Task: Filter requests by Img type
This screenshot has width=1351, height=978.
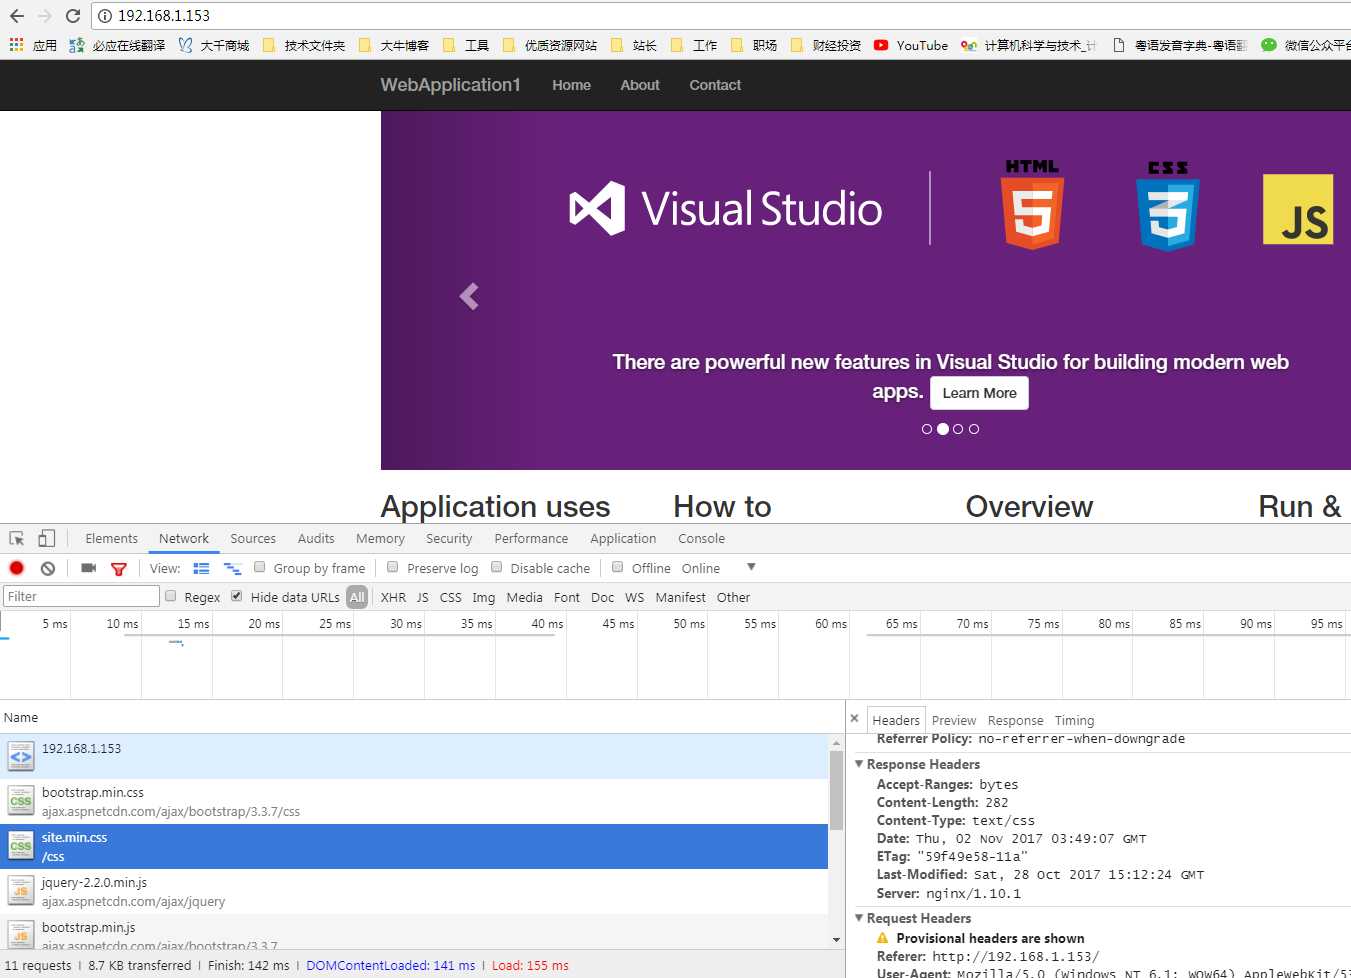Action: [484, 597]
